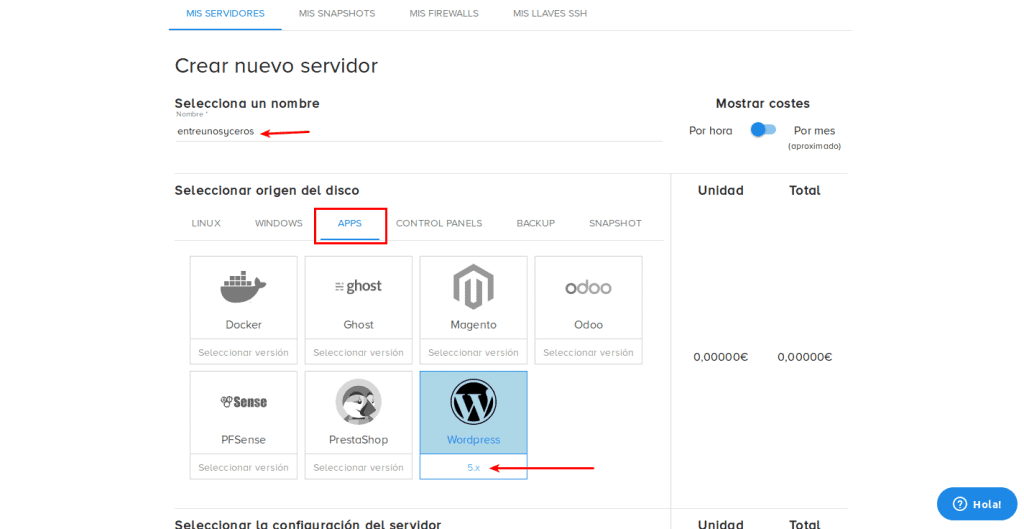
Task: Pick the Magento logo tile
Action: pos(473,287)
